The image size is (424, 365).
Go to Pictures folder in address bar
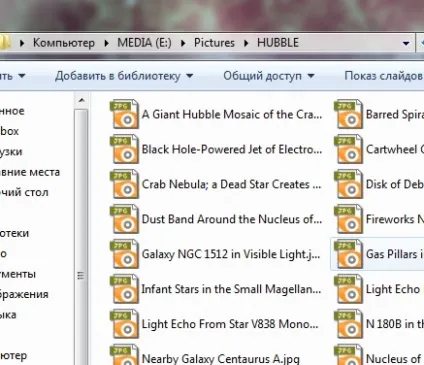coord(214,43)
